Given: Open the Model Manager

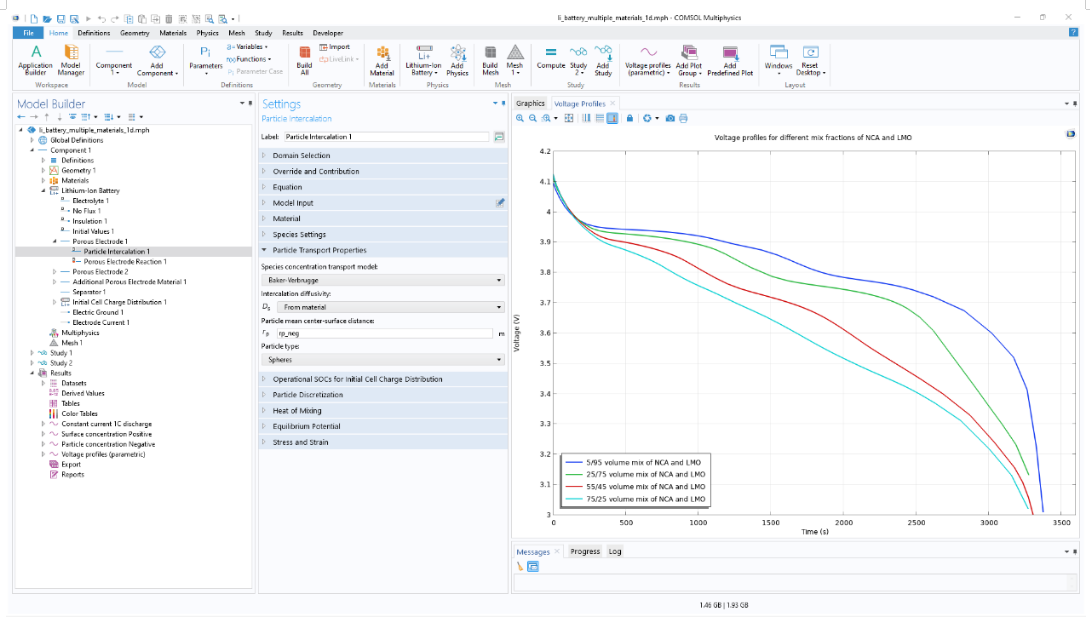Looking at the screenshot, I should tap(70, 60).
